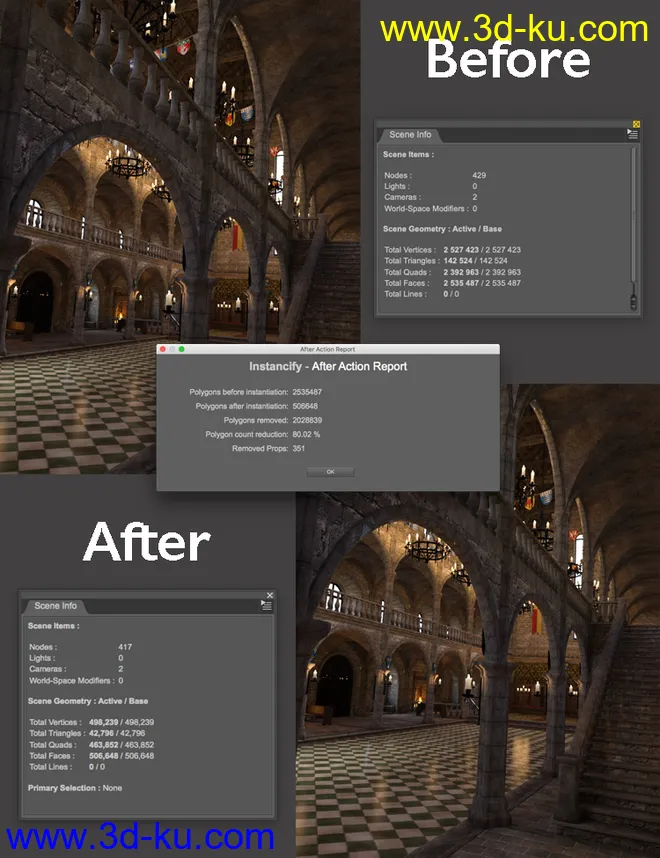
Task: Select the Scene Info tab in the After pane
Action: (55, 606)
